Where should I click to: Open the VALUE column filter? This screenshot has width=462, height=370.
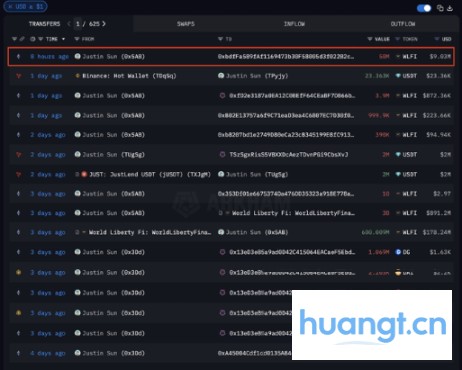(x=370, y=39)
